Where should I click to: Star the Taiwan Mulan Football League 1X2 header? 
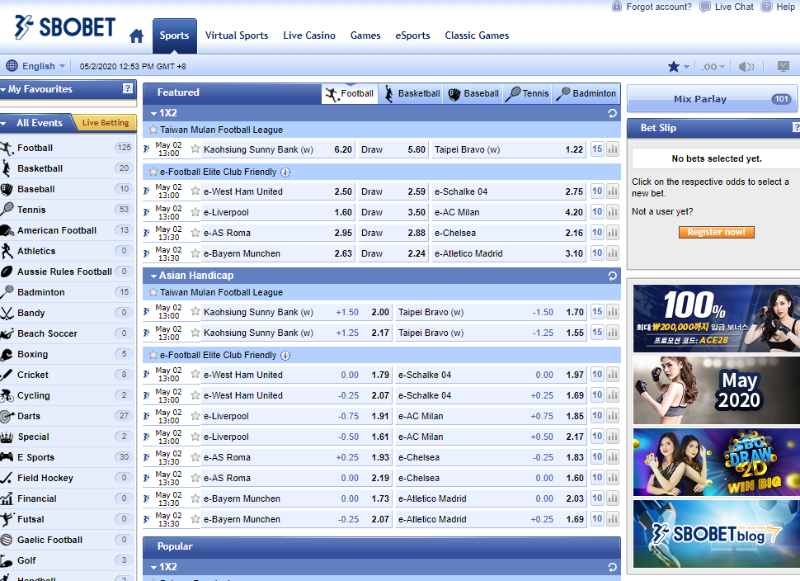point(153,130)
